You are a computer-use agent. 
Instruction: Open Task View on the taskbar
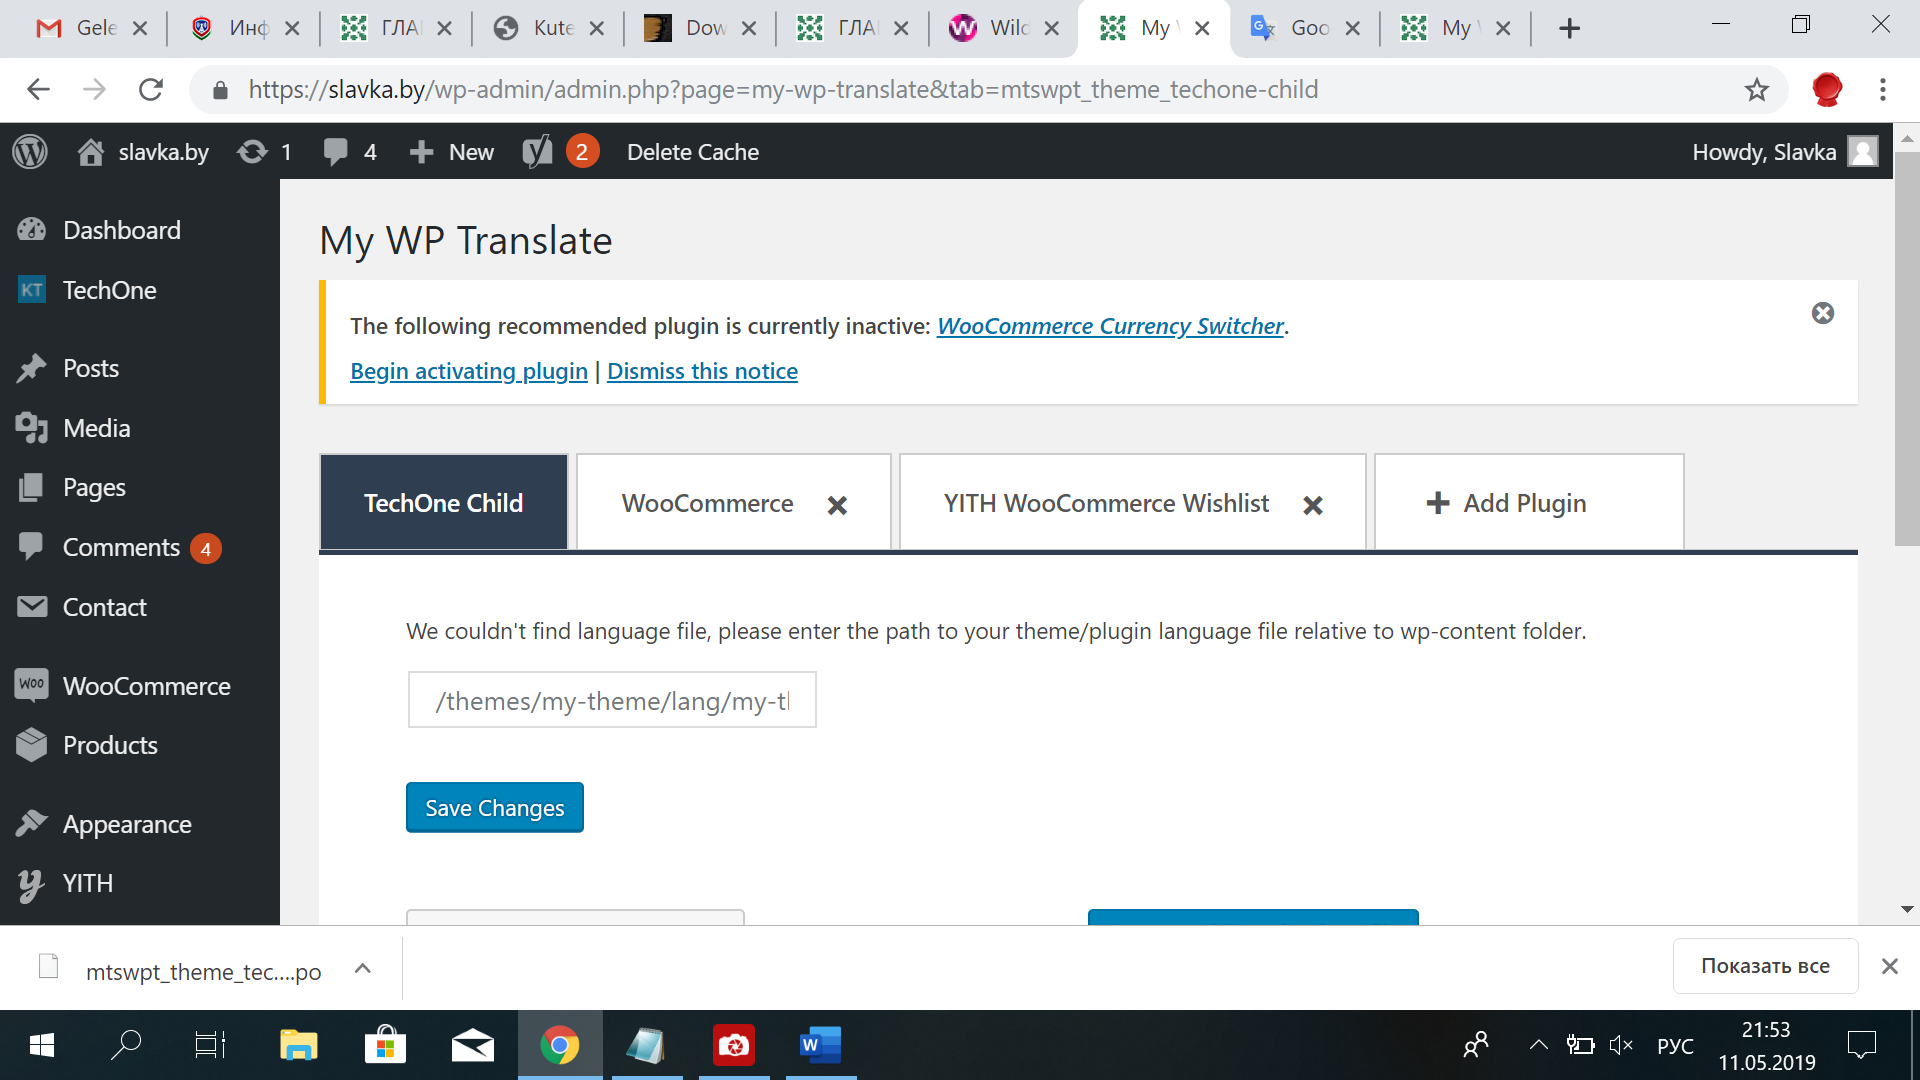point(210,1046)
